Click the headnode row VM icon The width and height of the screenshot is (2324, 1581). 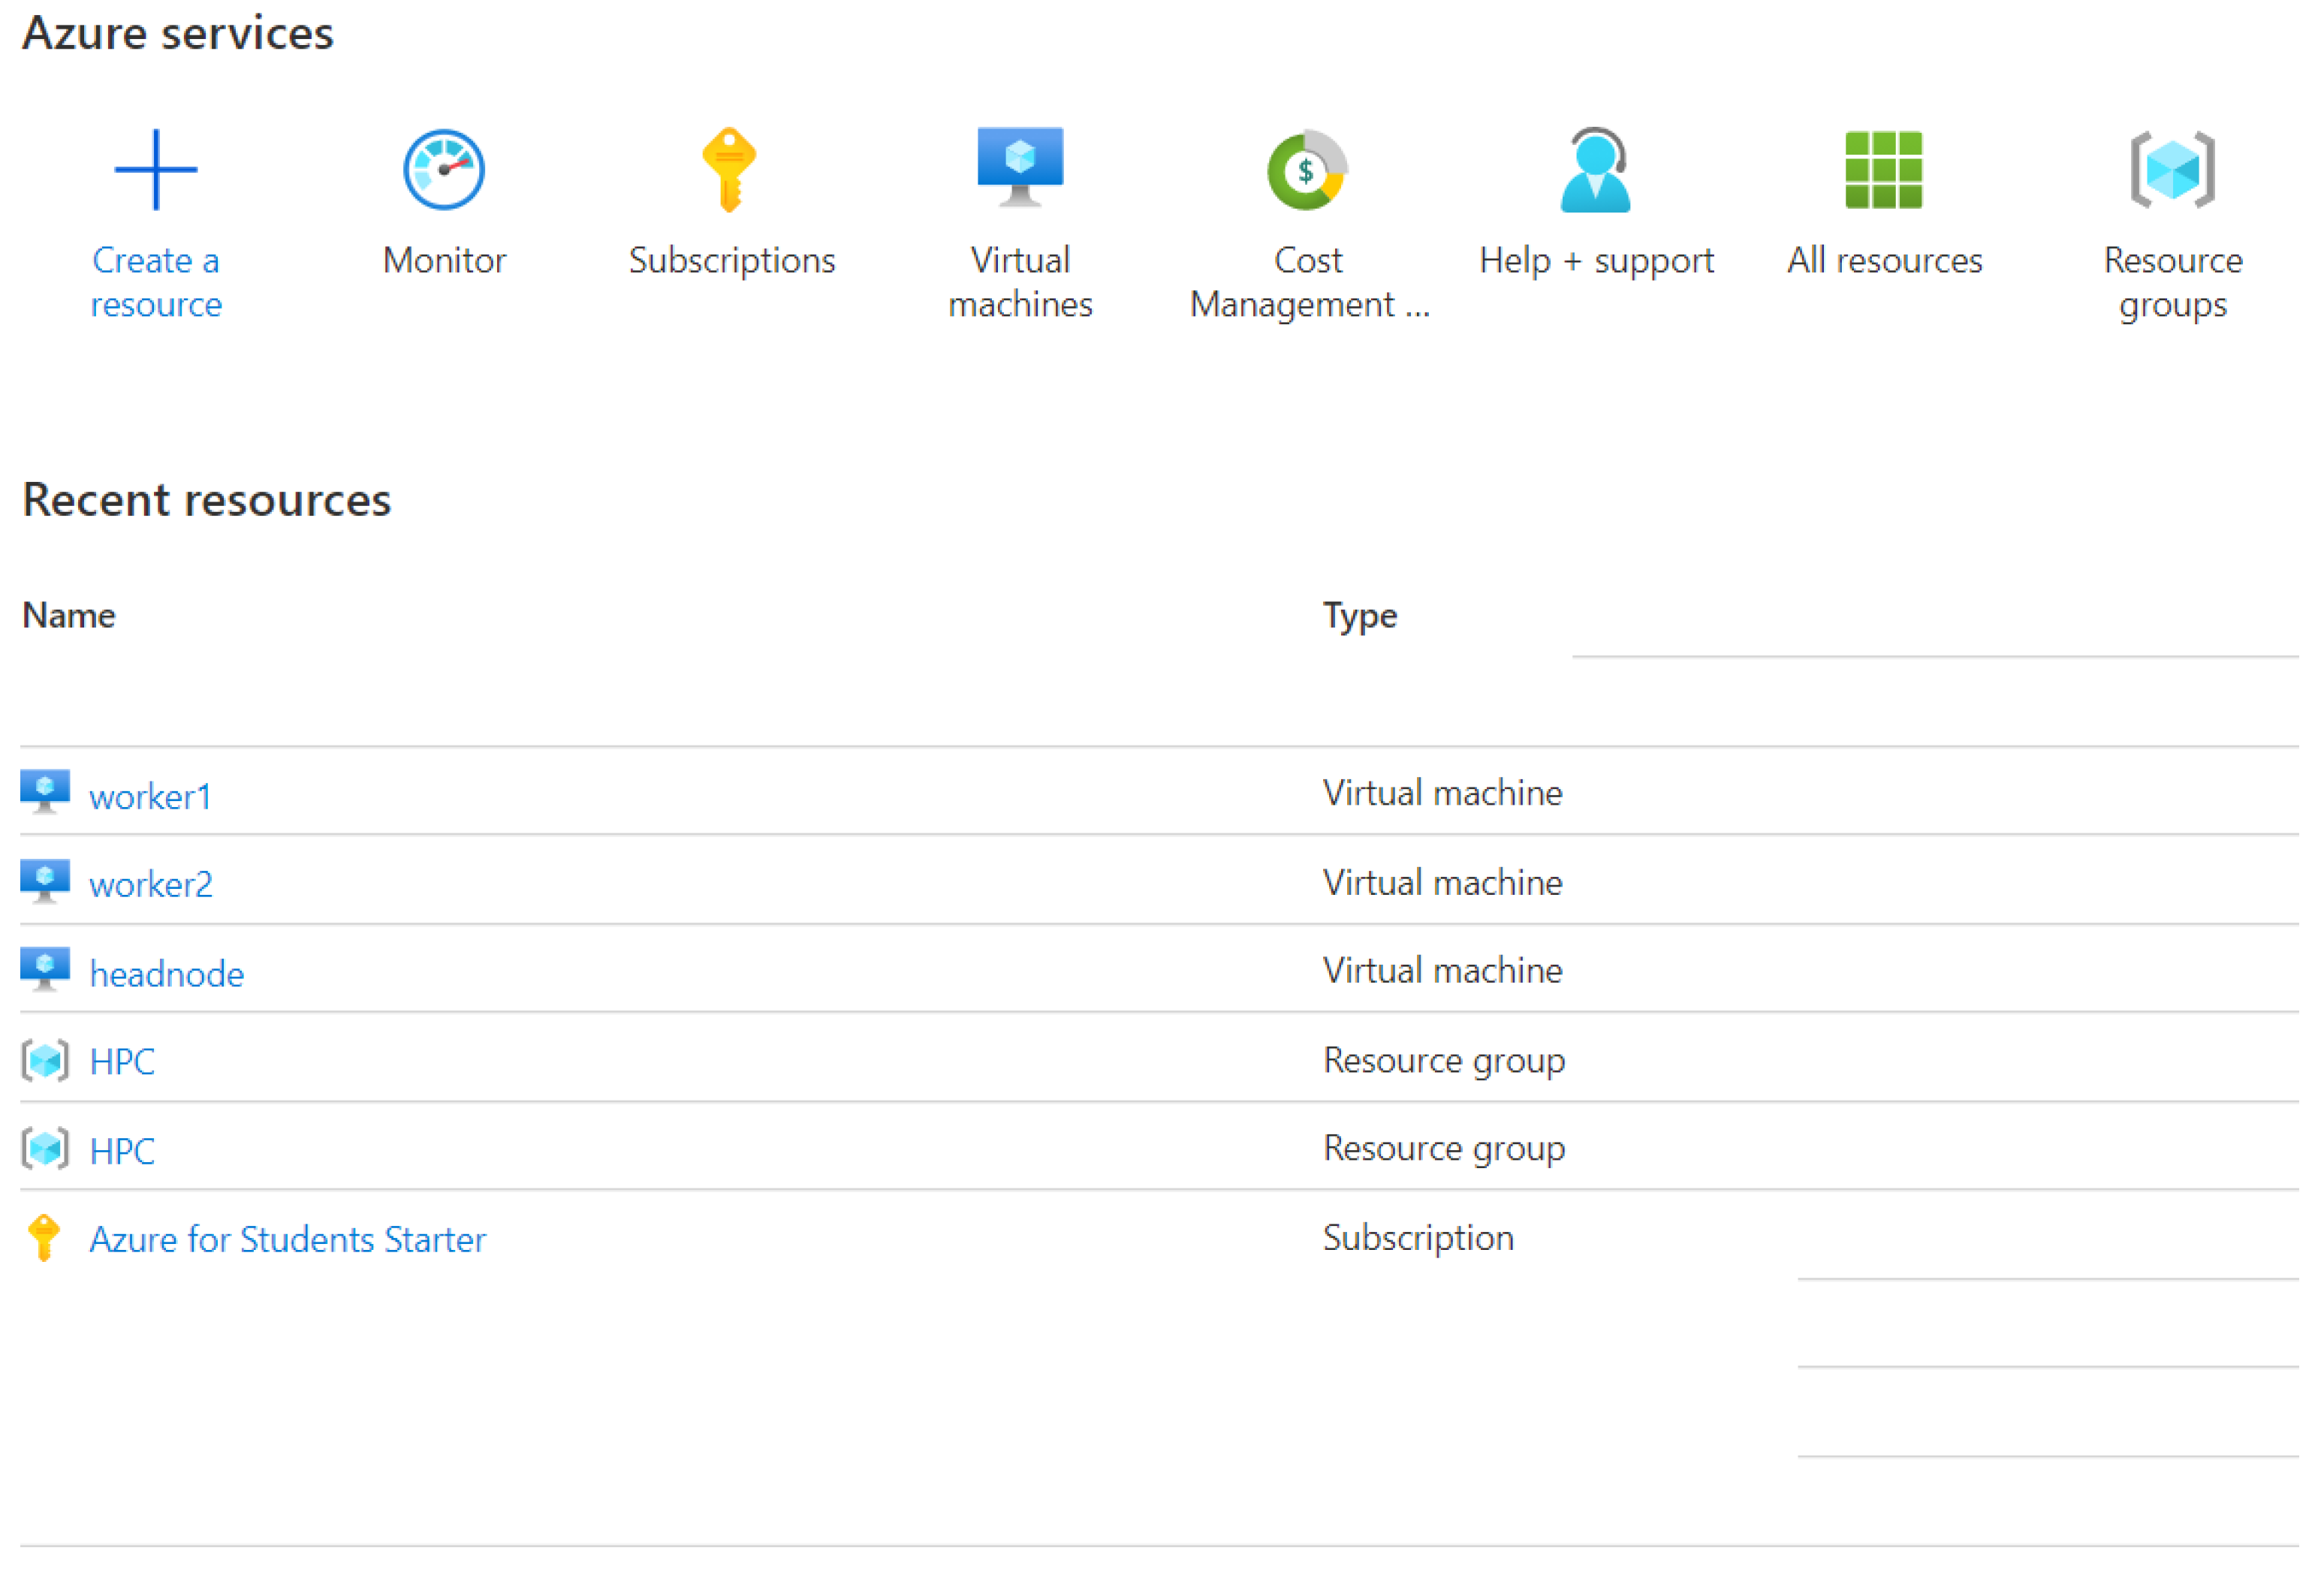point(45,969)
